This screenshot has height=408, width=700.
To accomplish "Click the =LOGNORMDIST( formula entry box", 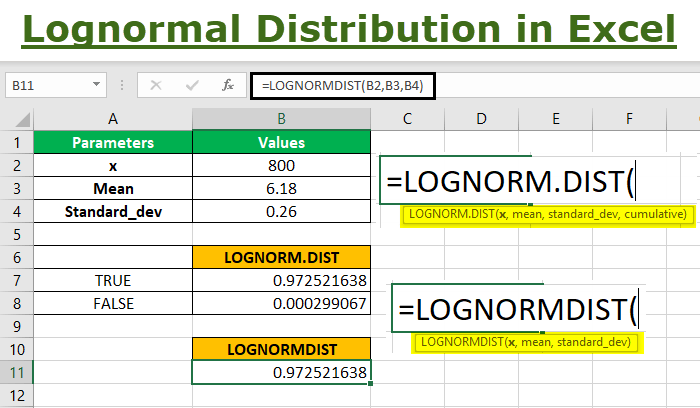I will coord(518,308).
